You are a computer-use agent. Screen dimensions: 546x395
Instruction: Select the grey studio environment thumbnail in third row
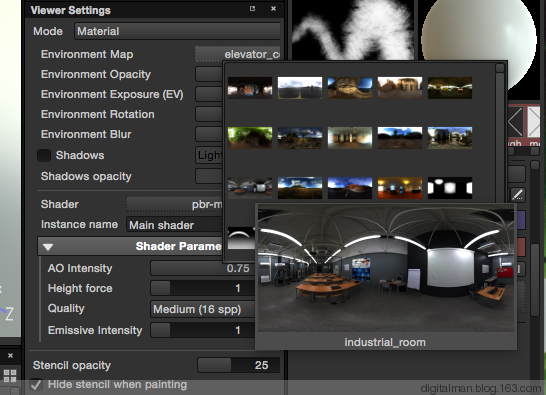click(x=250, y=188)
